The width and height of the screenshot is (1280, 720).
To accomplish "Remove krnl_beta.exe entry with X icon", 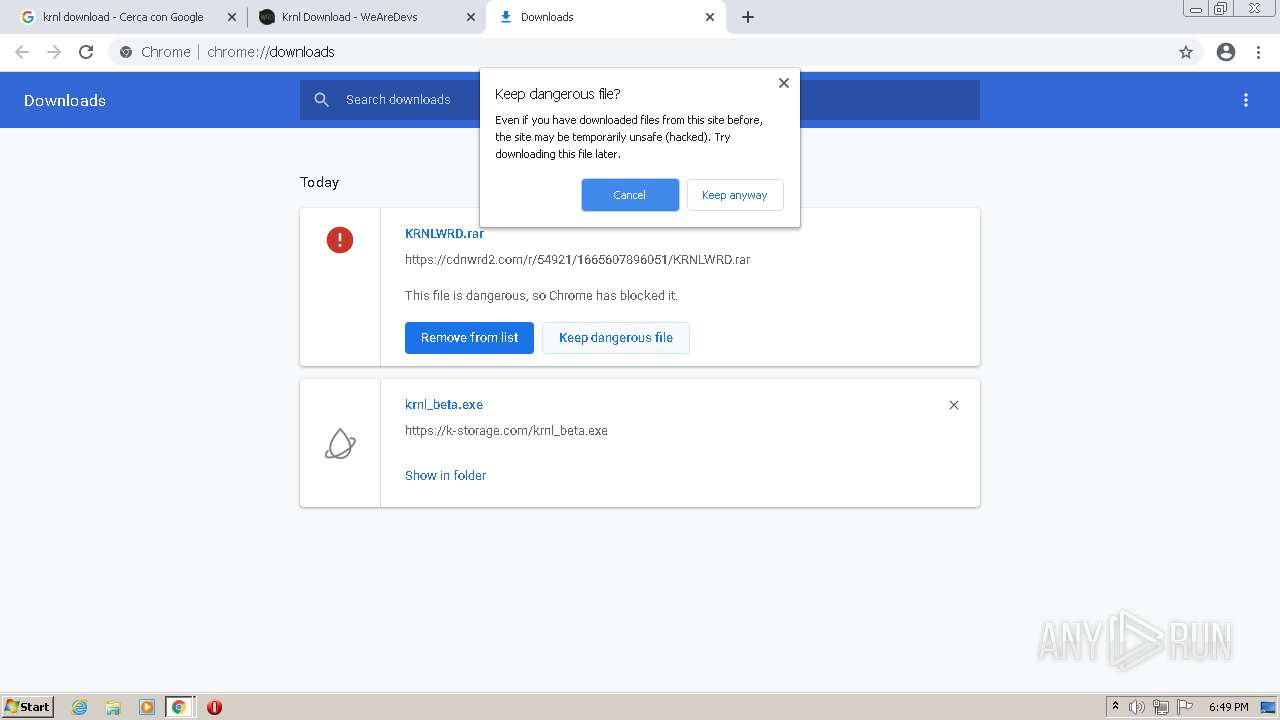I will [954, 405].
